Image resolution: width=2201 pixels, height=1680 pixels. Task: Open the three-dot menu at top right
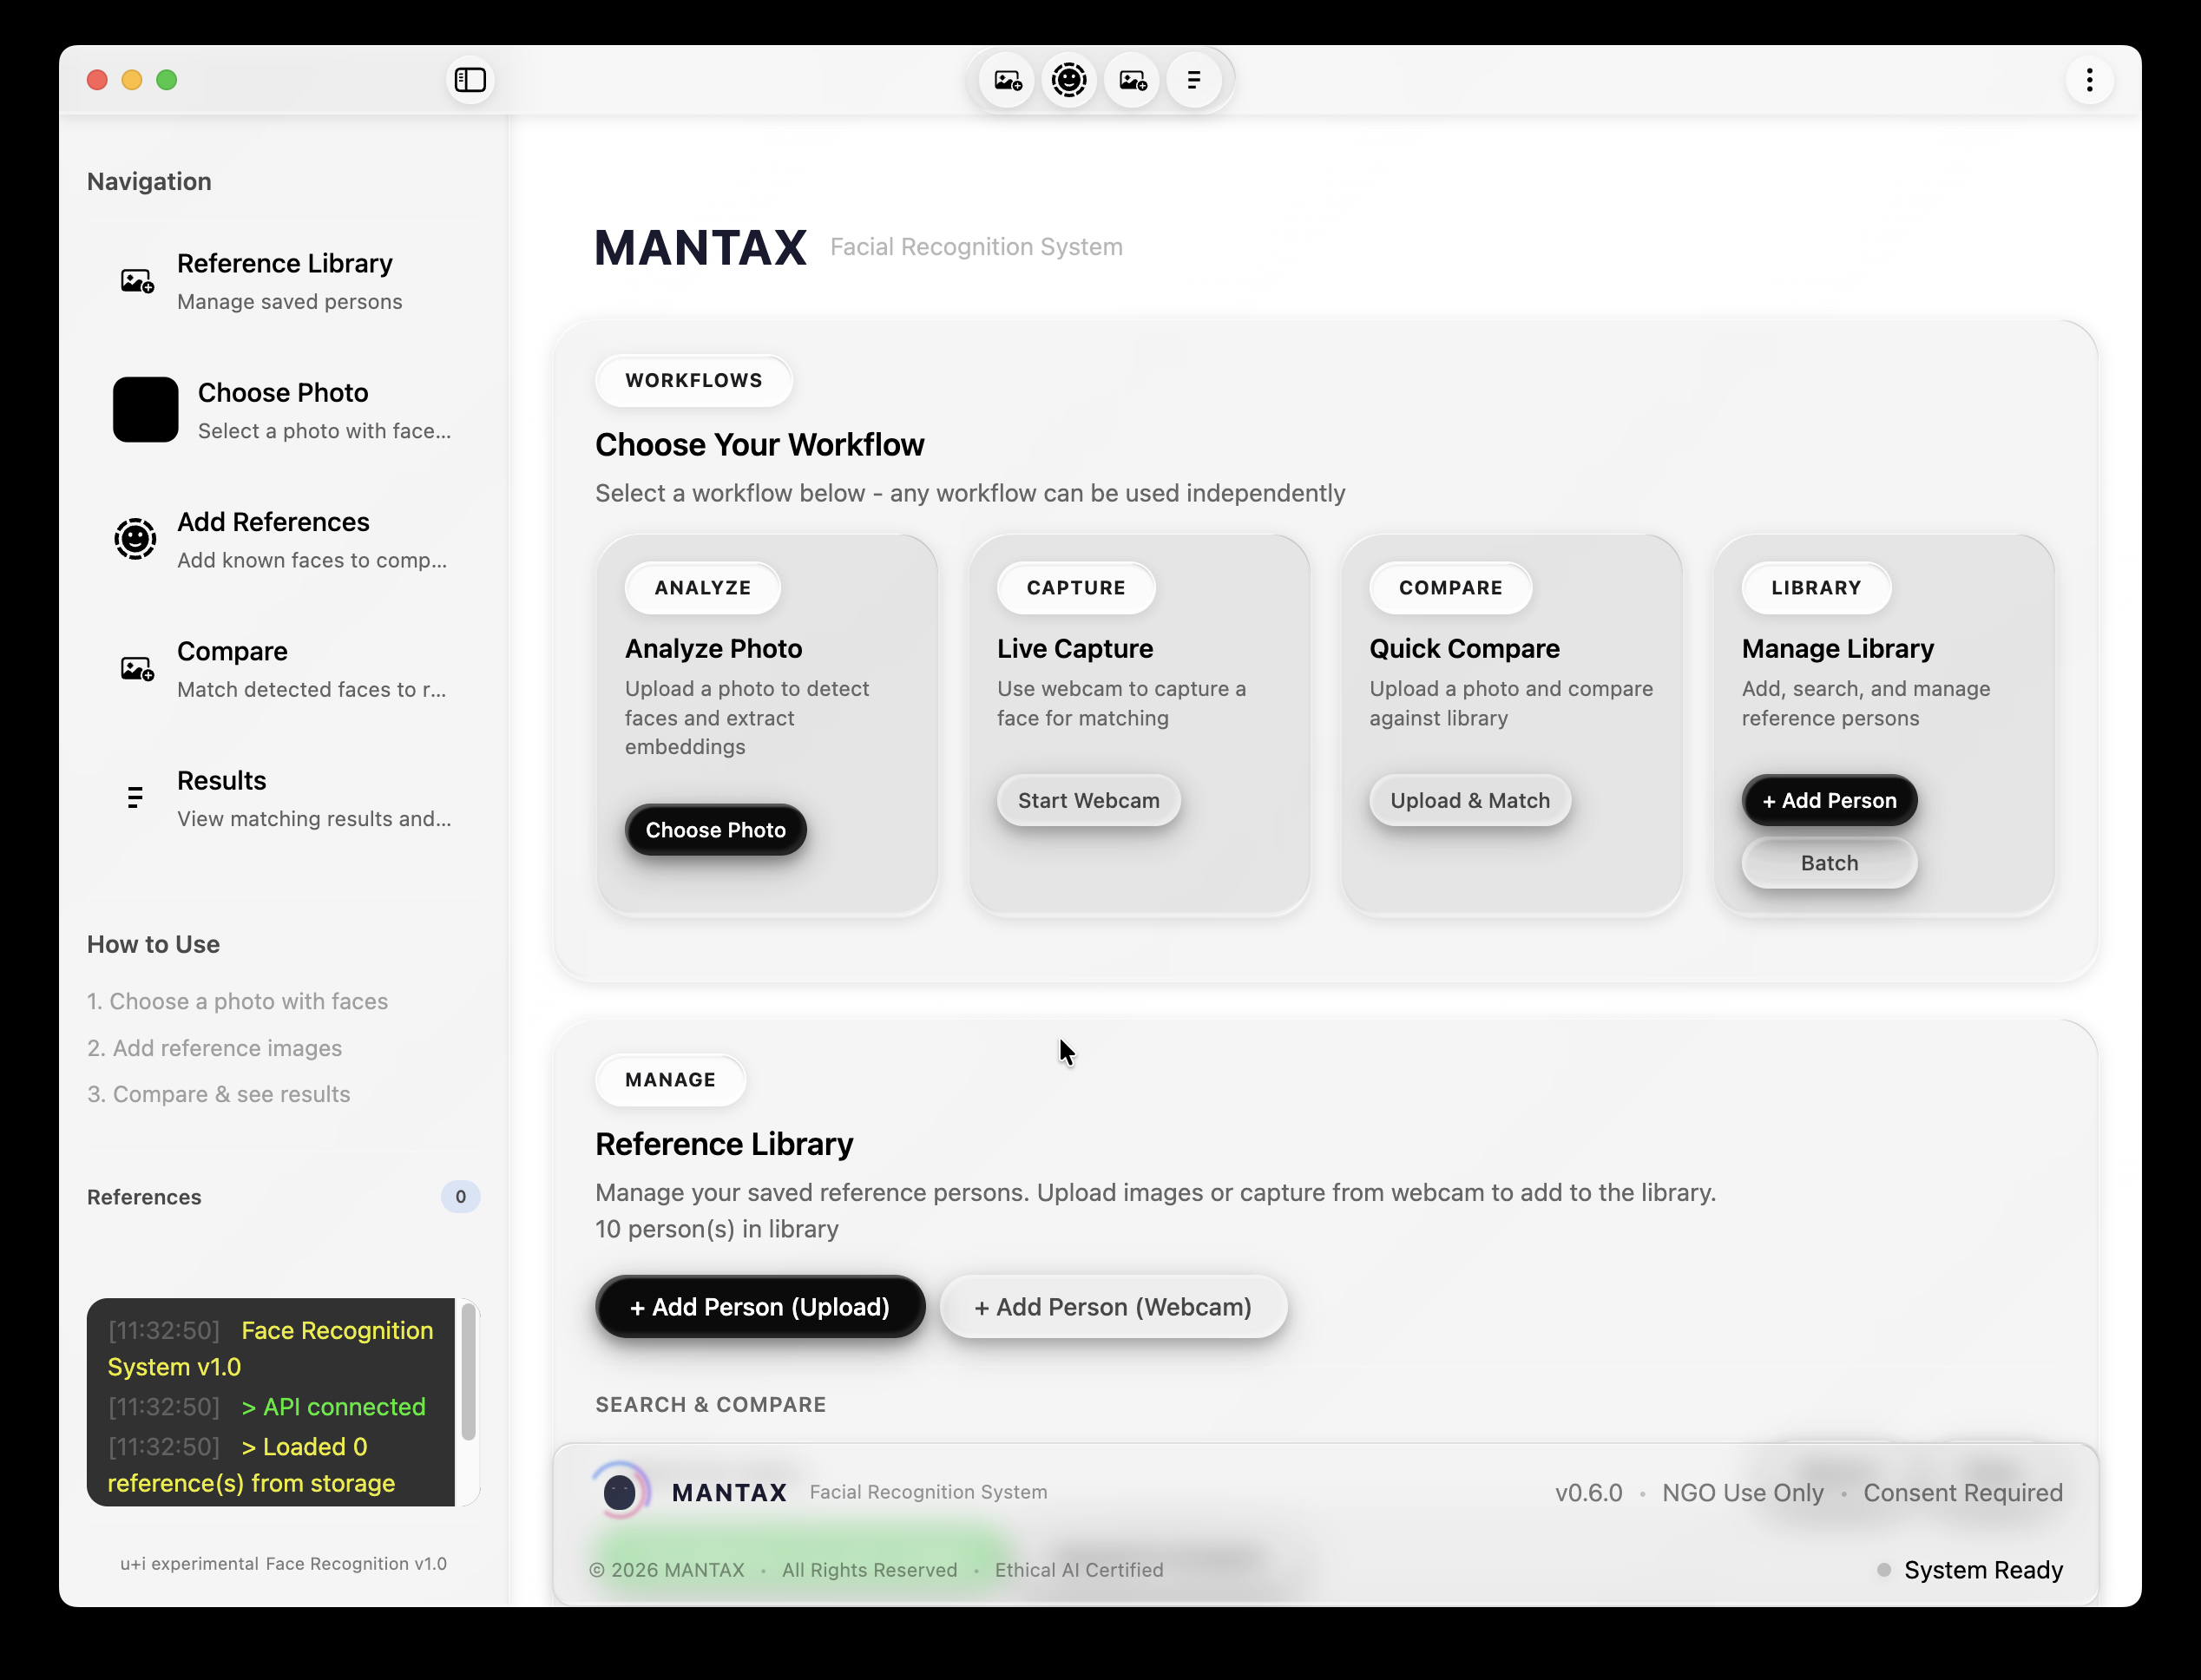pyautogui.click(x=2089, y=80)
